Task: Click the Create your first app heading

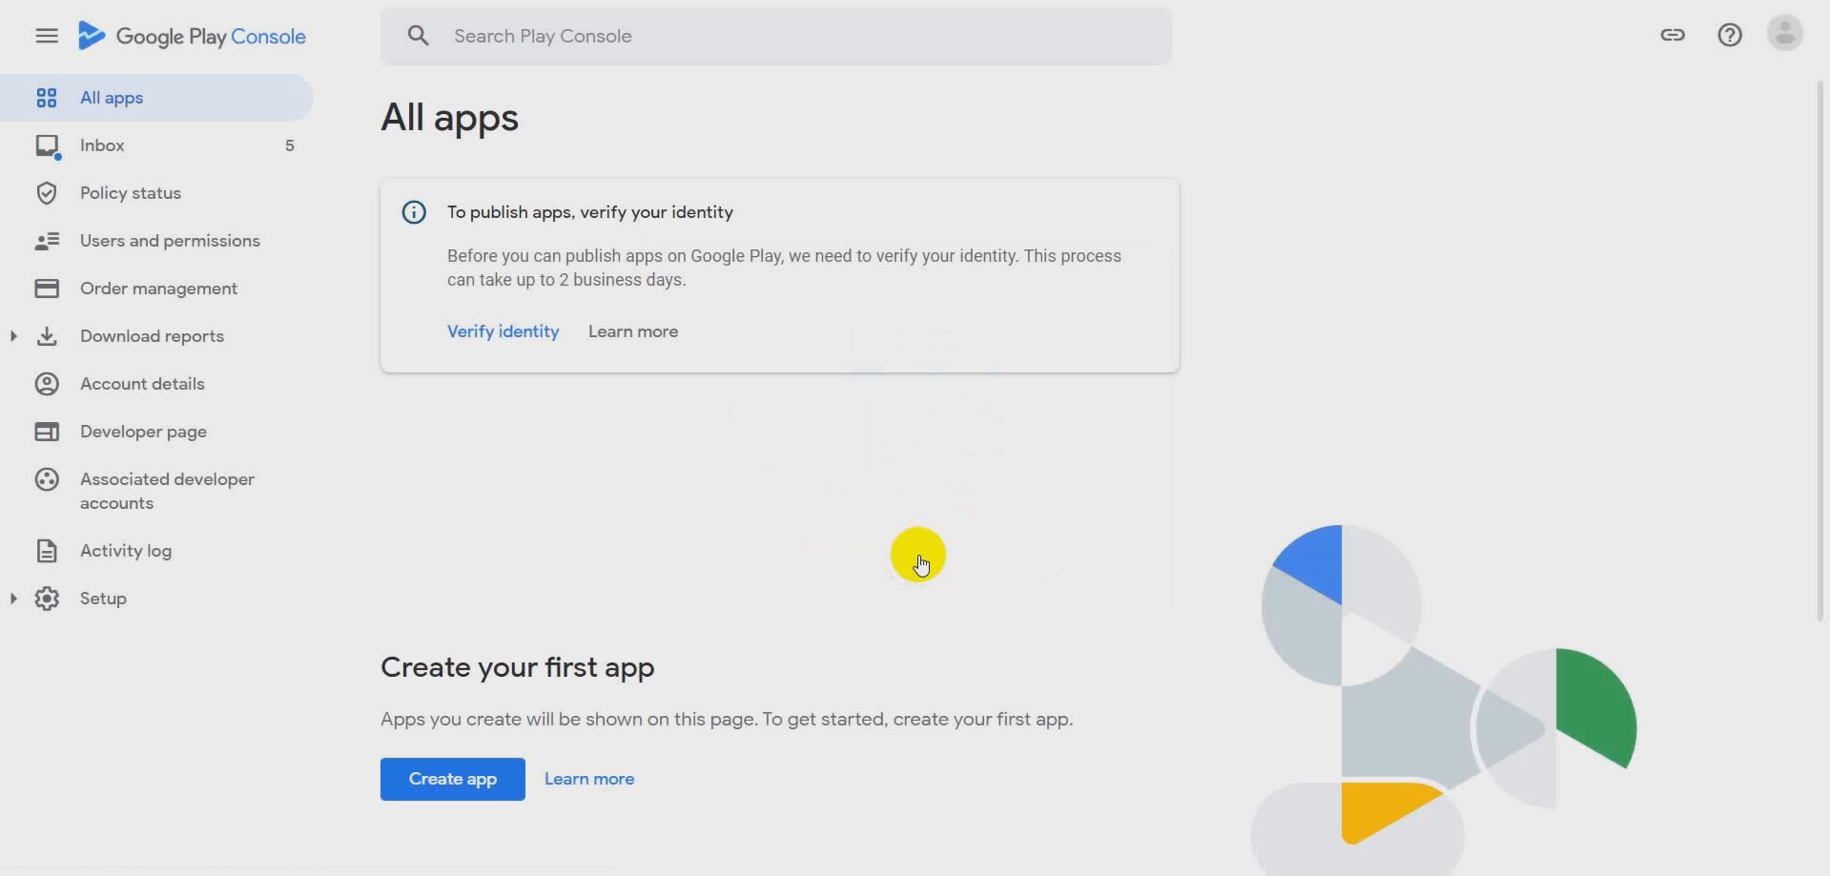Action: click(517, 667)
